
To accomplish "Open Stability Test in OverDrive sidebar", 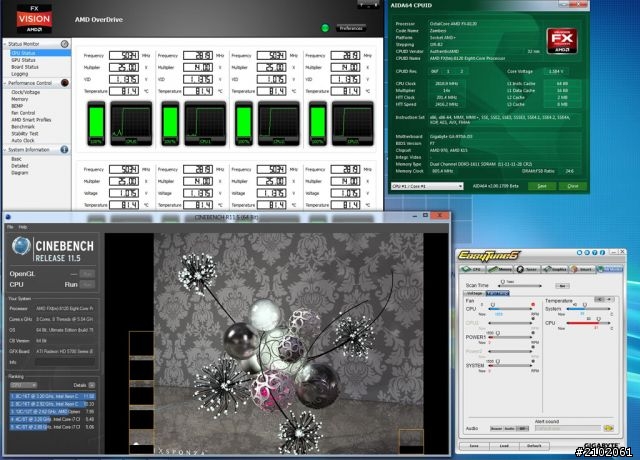I will pos(24,133).
